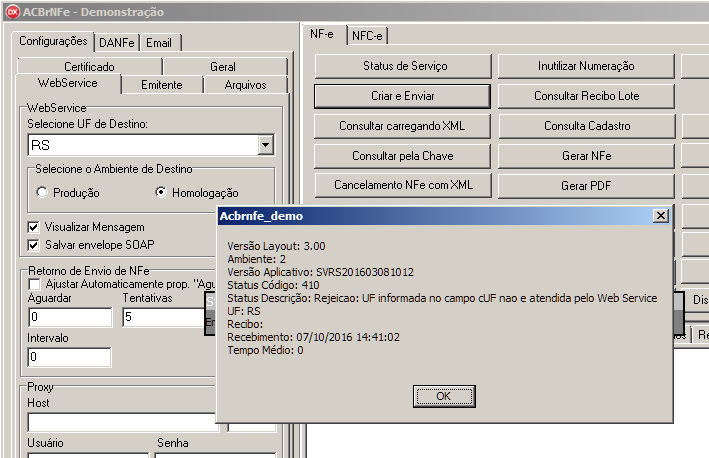The height and width of the screenshot is (458, 709).
Task: Click the Status de Serviço button
Action: coord(403,66)
